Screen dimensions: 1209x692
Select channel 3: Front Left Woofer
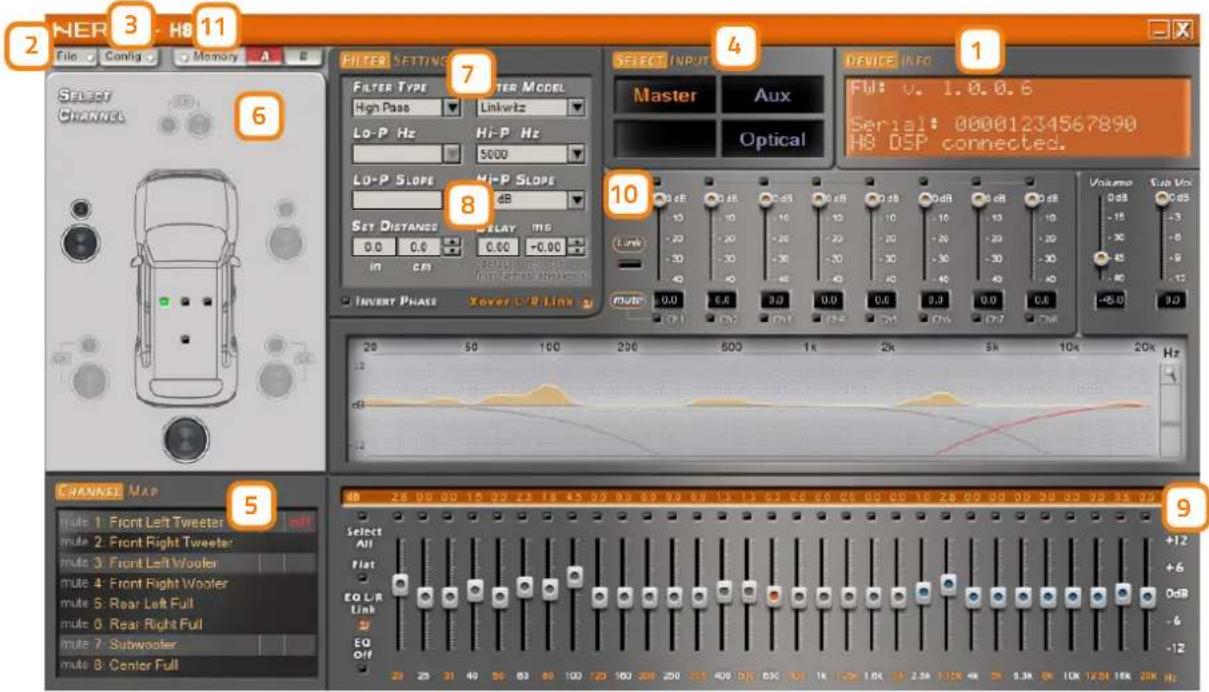187,562
